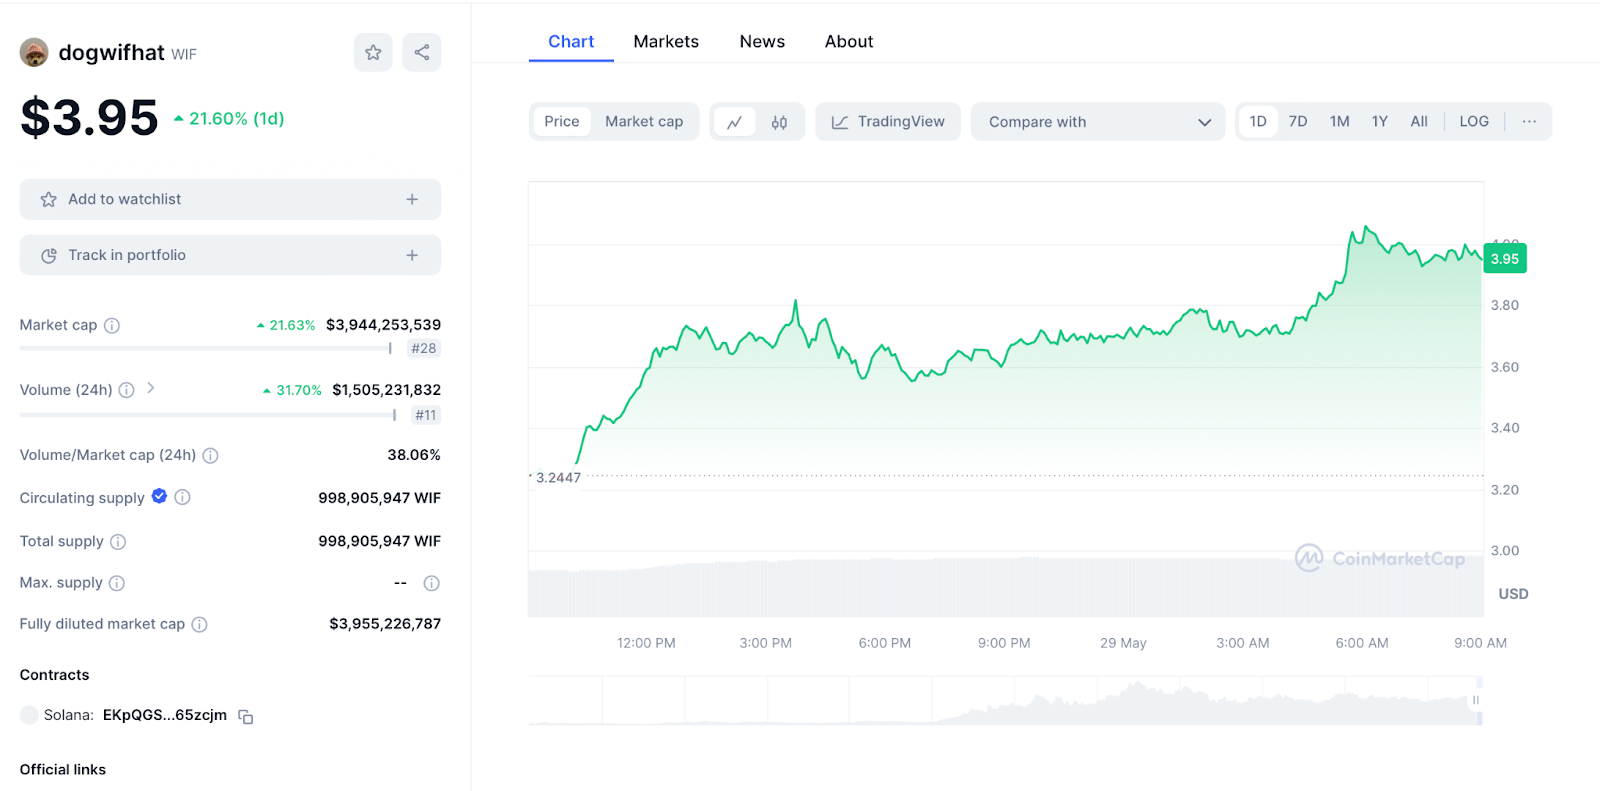Screen dimensions: 1600x791
Task: Open Fully diluted market cap info icon
Action: 200,624
